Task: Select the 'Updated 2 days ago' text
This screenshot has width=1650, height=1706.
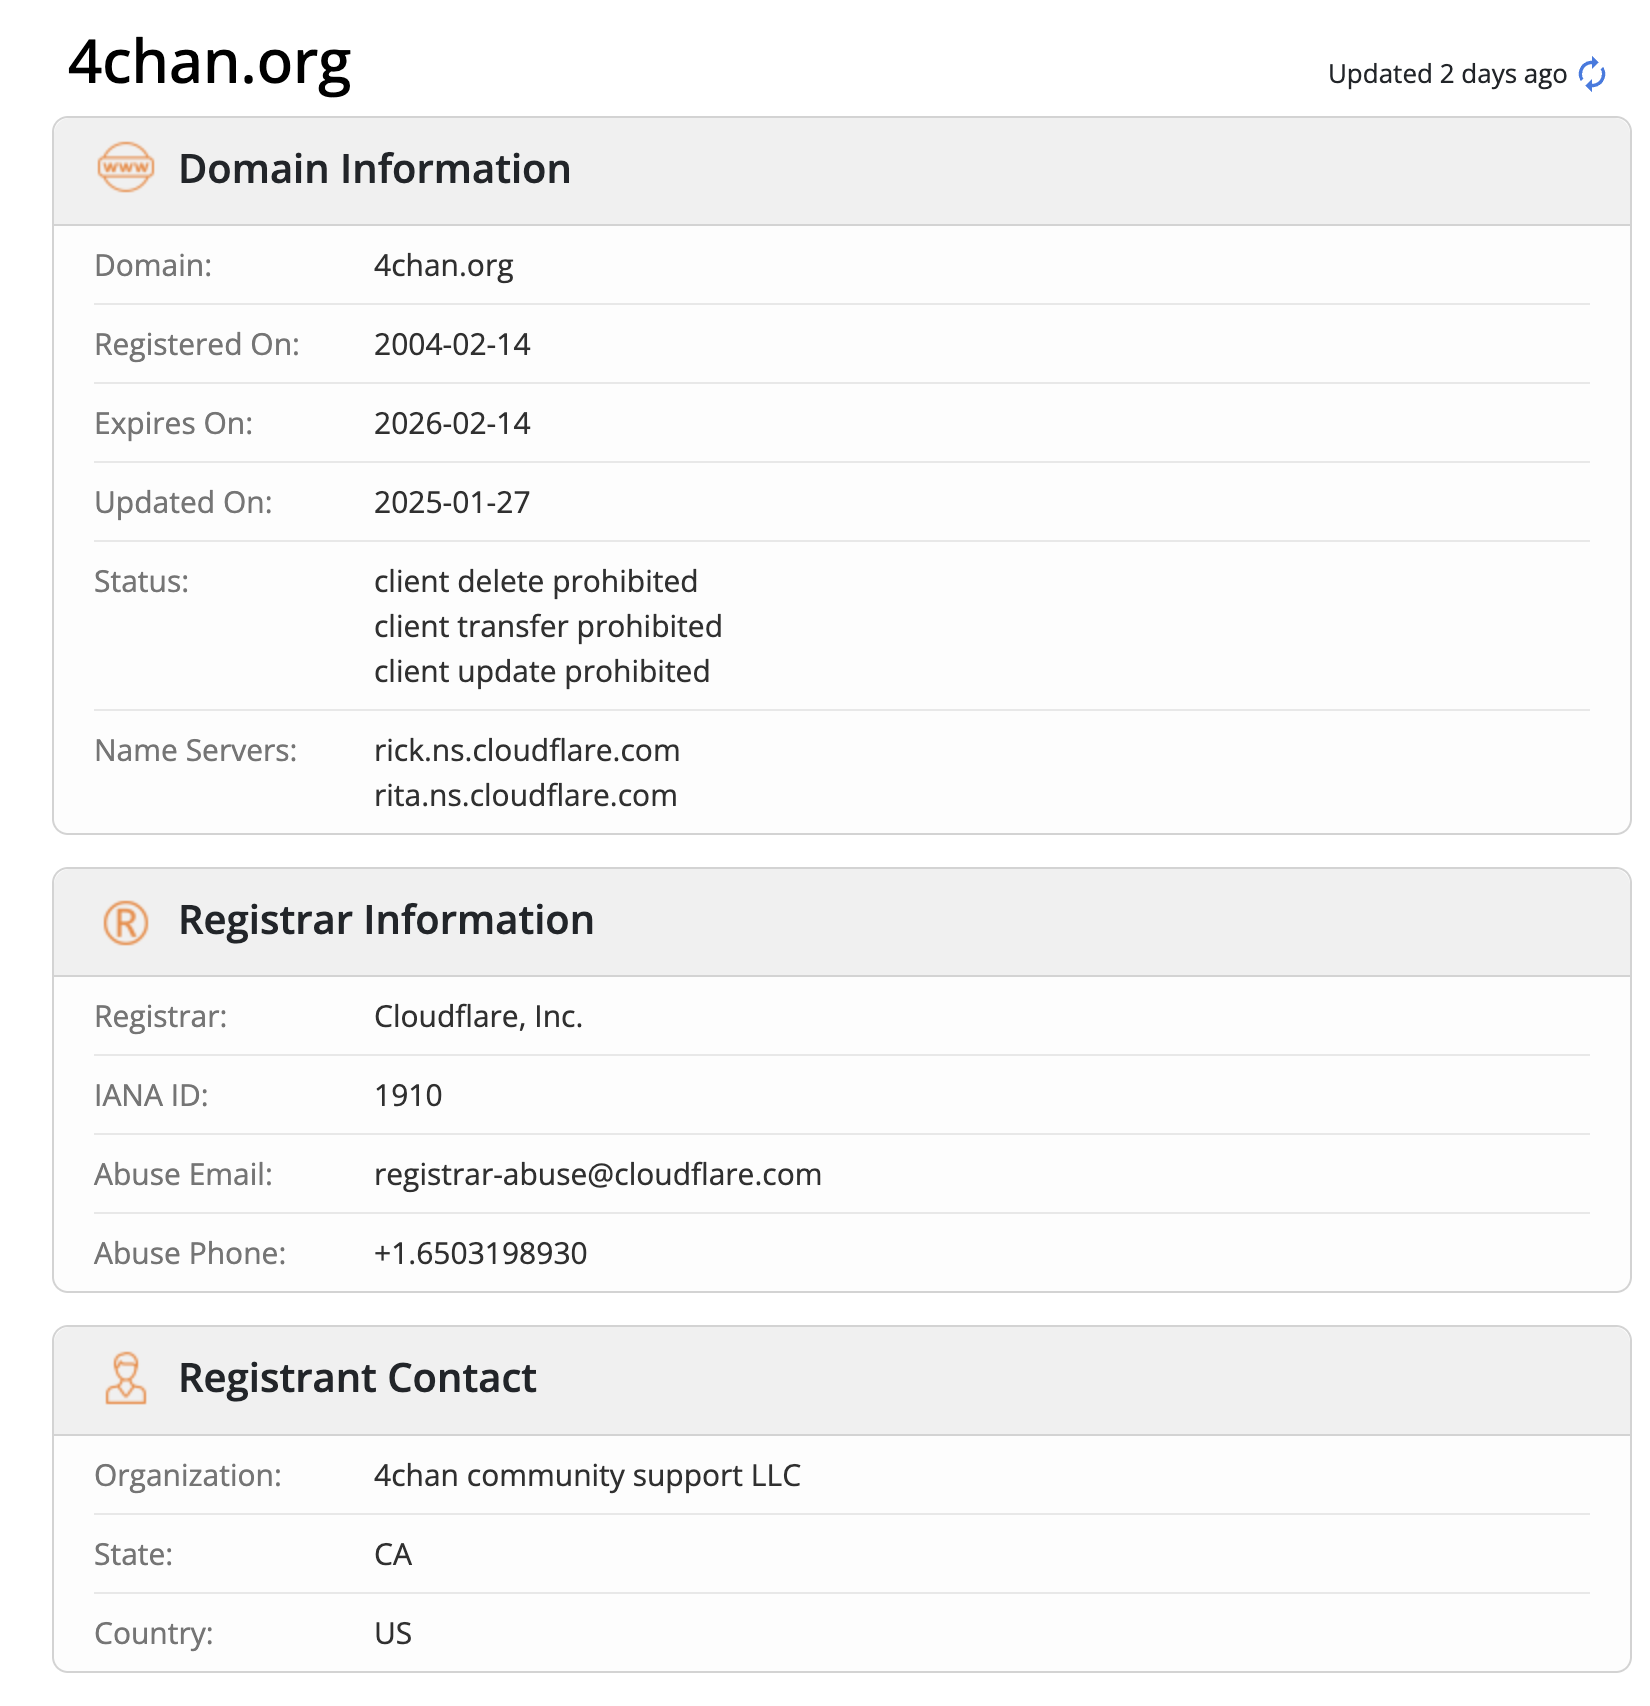Action: [x=1447, y=74]
